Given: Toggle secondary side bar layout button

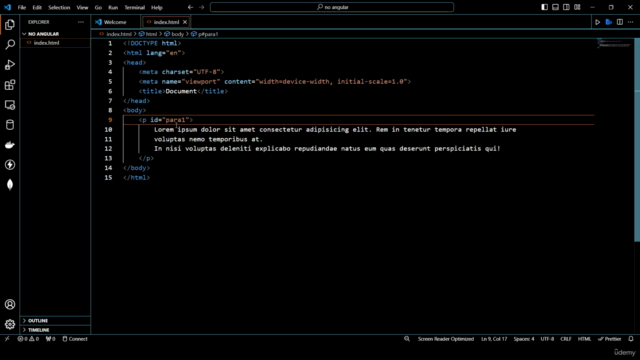Looking at the screenshot, I should 566,7.
